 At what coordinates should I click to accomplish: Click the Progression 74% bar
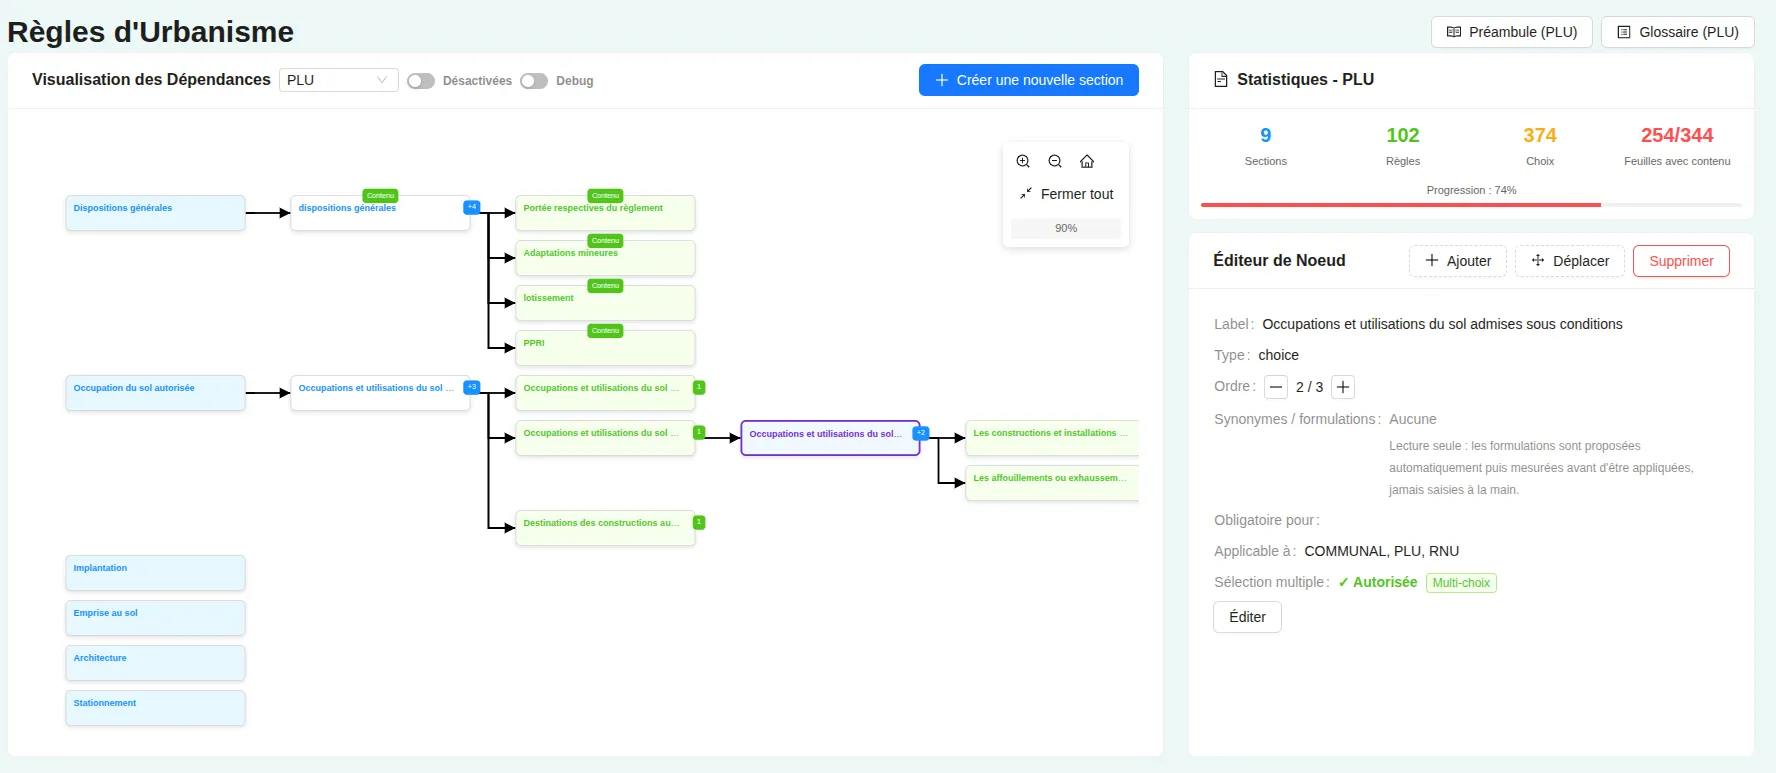pyautogui.click(x=1471, y=204)
